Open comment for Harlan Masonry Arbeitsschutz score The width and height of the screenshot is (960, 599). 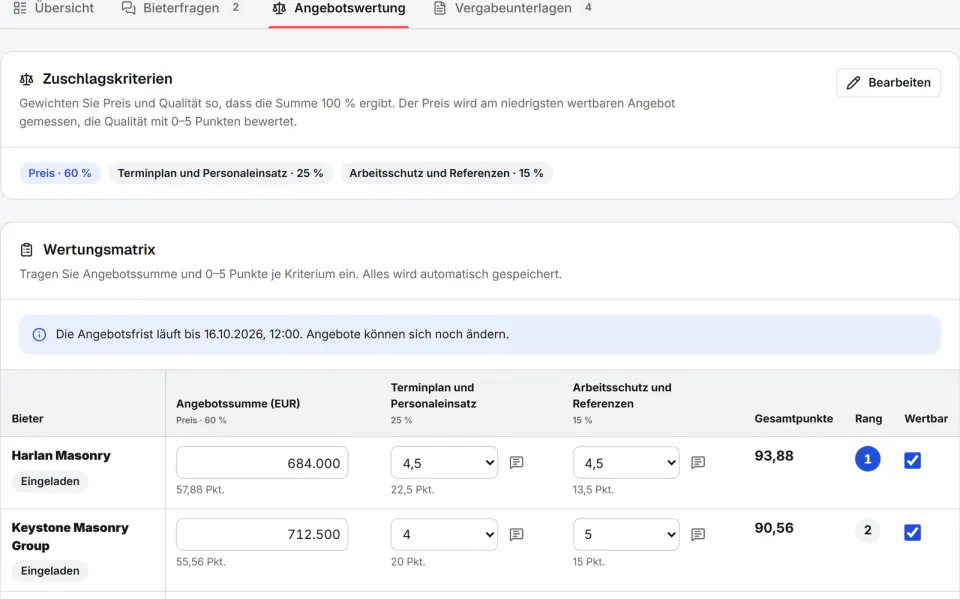pos(698,462)
